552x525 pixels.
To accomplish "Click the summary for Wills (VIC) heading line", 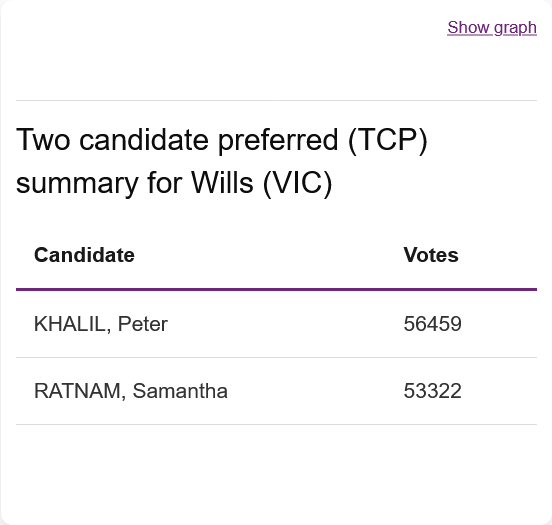I will click(x=174, y=183).
